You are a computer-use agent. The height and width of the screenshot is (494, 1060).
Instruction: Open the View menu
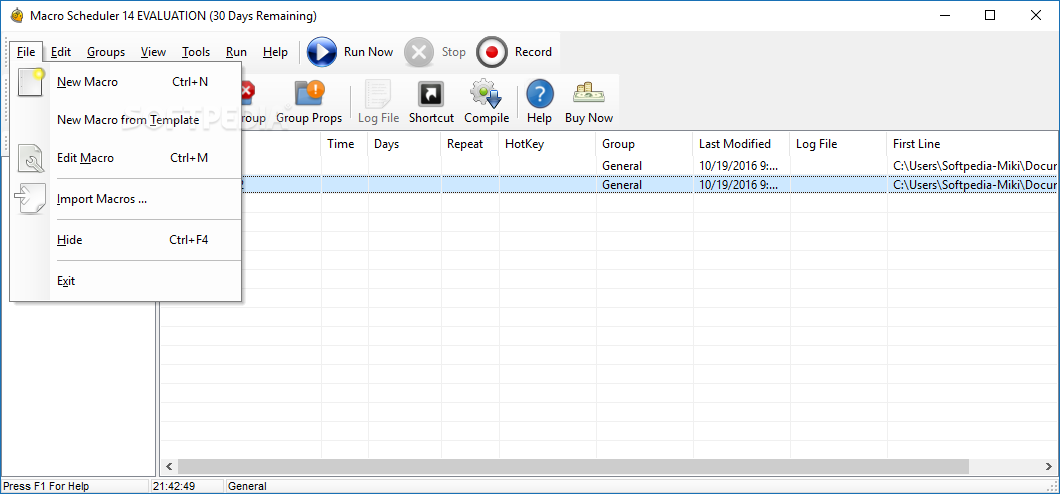(x=153, y=52)
